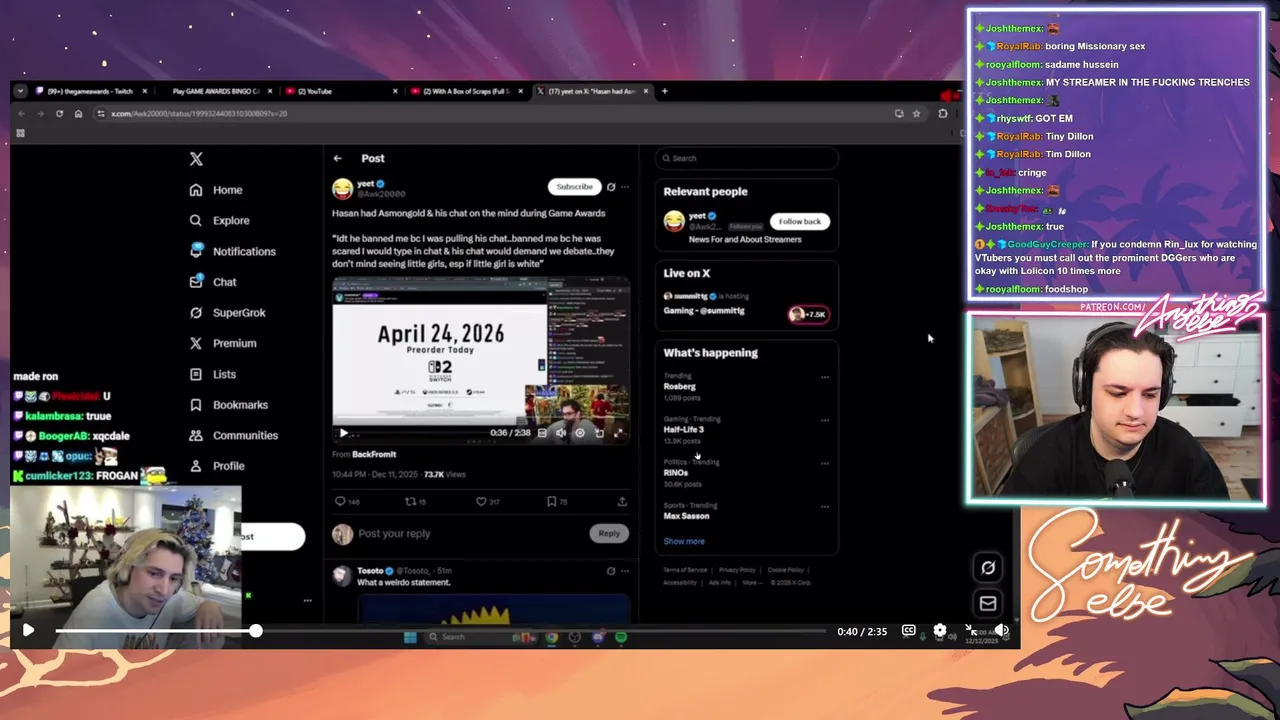Click the X logo in sidebar
Viewport: 1280px width, 720px height.
[x=196, y=159]
